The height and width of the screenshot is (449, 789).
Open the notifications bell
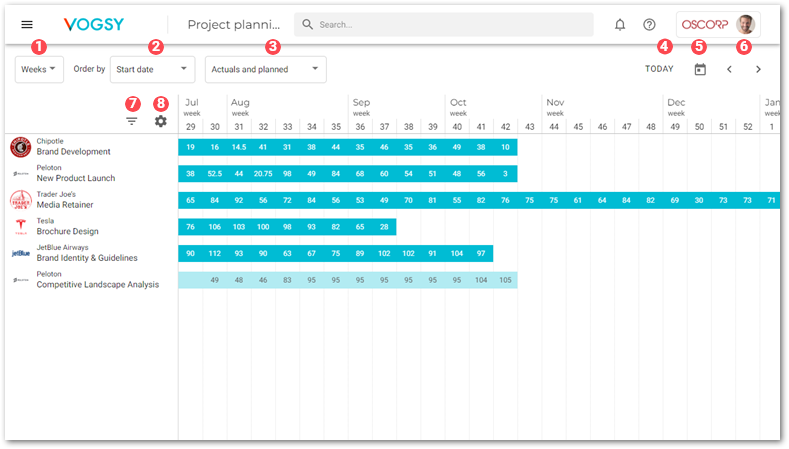coord(620,24)
